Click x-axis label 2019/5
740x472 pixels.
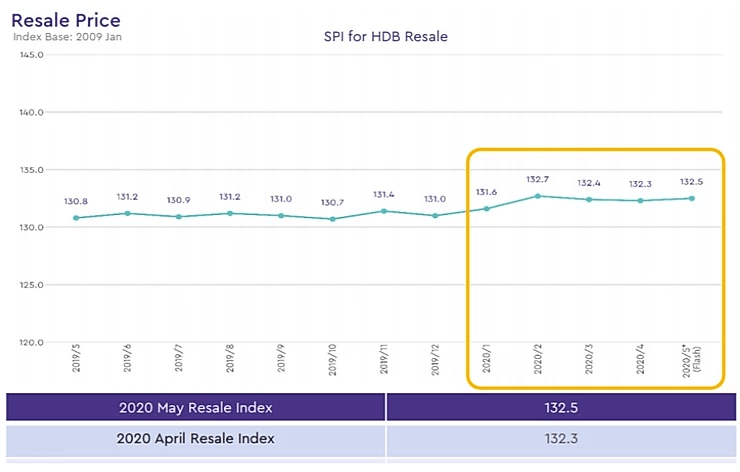click(76, 358)
